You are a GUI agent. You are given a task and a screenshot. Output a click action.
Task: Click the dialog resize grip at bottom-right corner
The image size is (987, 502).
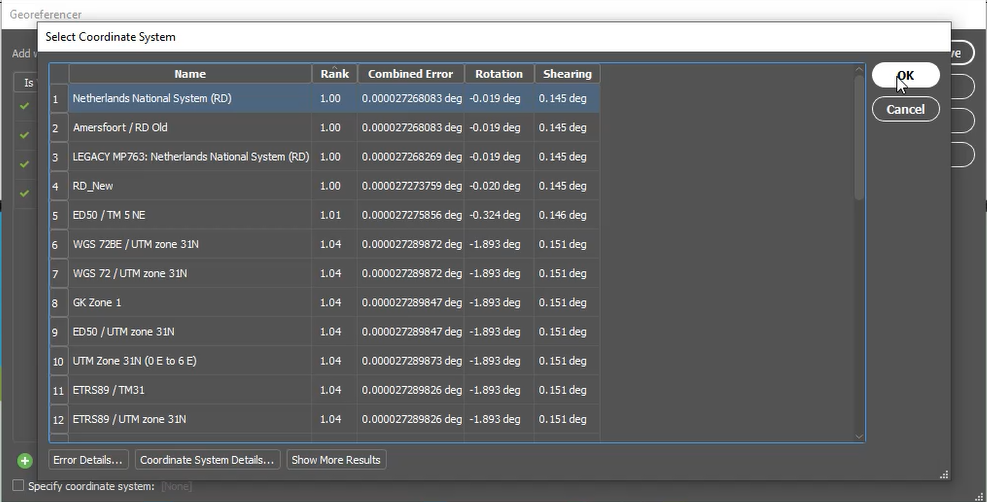(x=943, y=474)
